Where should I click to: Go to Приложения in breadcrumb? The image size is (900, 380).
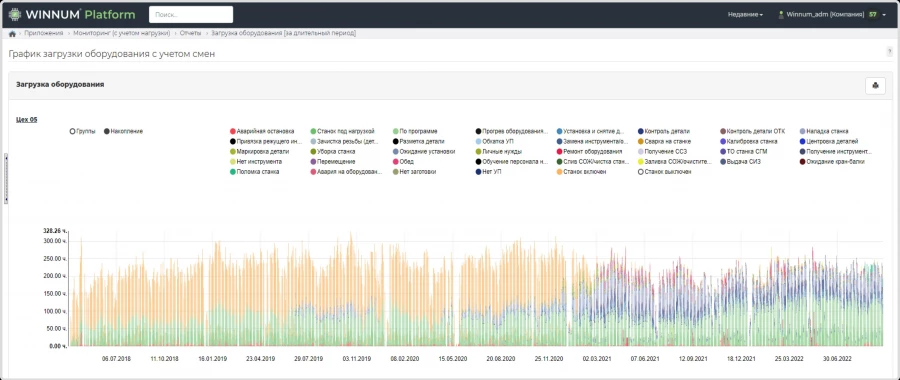(x=44, y=33)
